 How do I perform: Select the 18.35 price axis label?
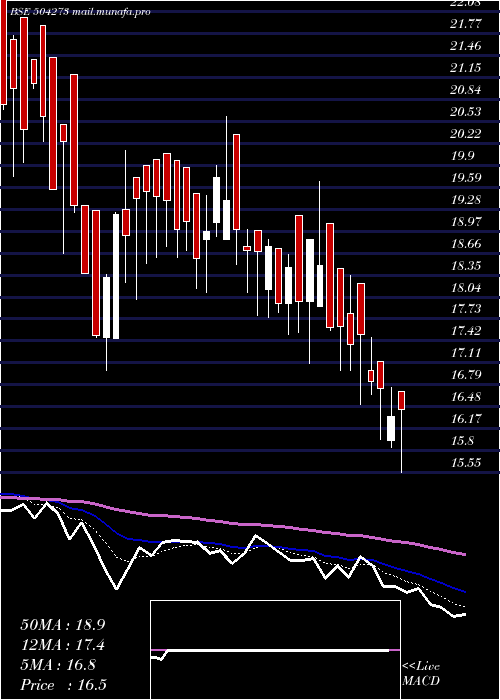tap(466, 266)
